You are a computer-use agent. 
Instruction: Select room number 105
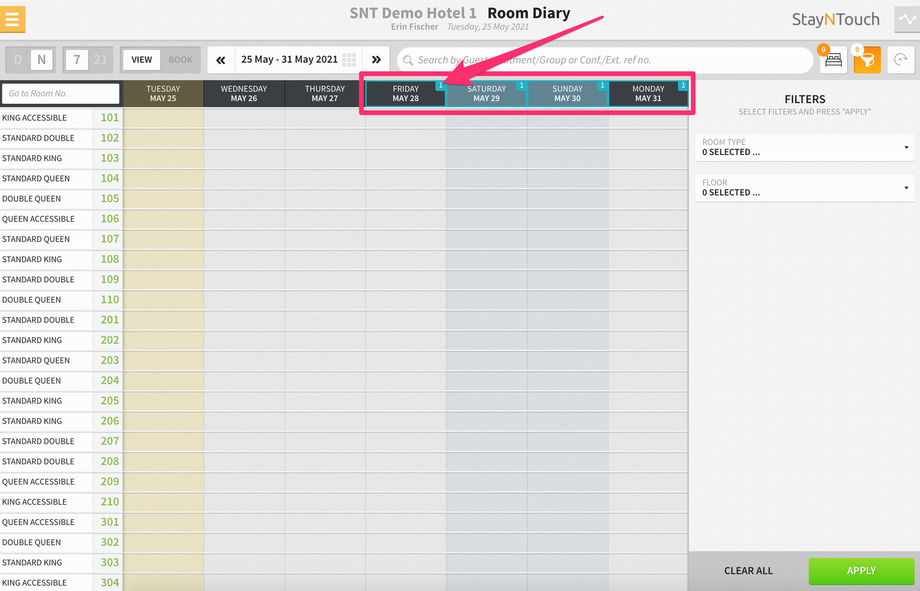pos(110,198)
